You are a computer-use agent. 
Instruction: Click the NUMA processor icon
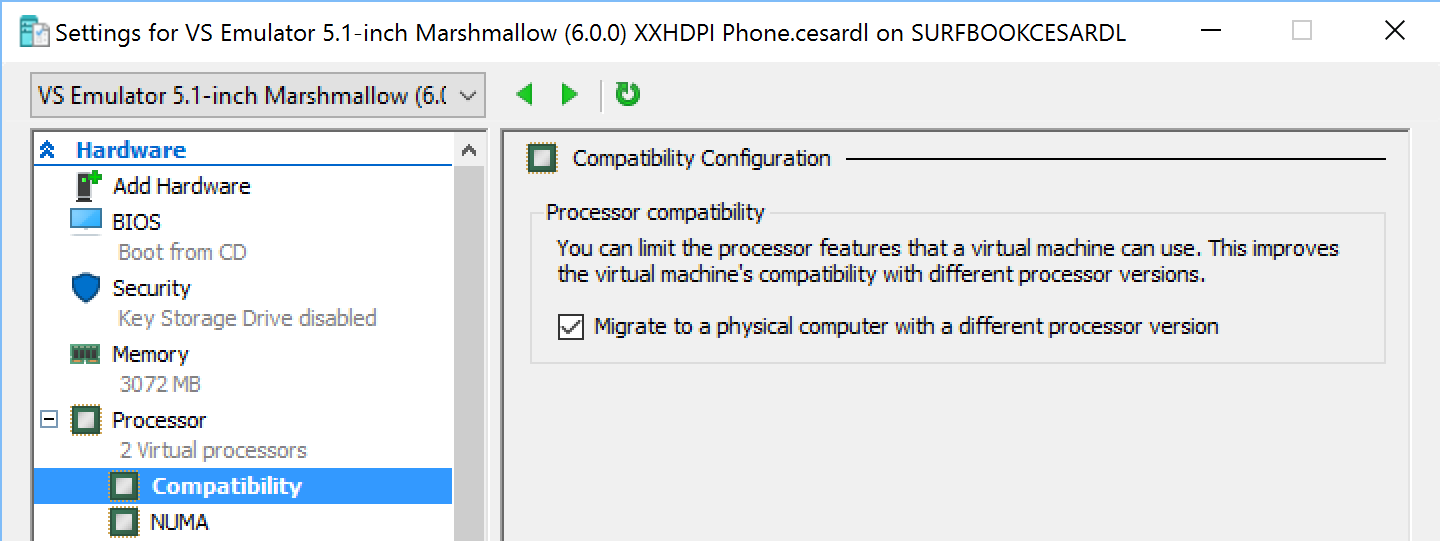(124, 521)
